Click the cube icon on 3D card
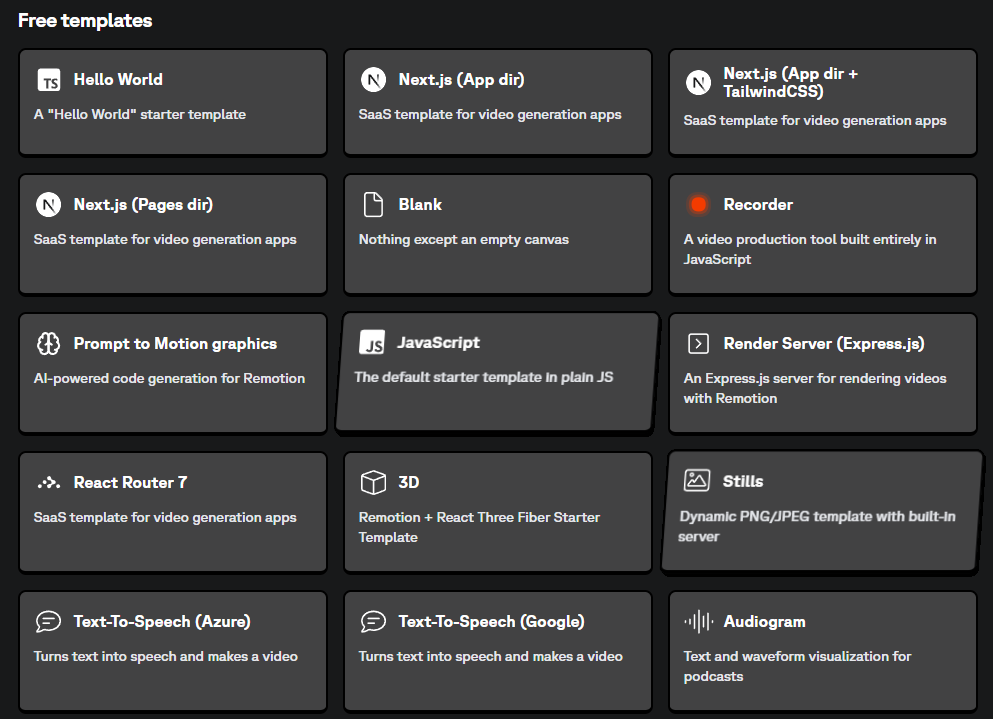The height and width of the screenshot is (719, 993). pyautogui.click(x=373, y=482)
